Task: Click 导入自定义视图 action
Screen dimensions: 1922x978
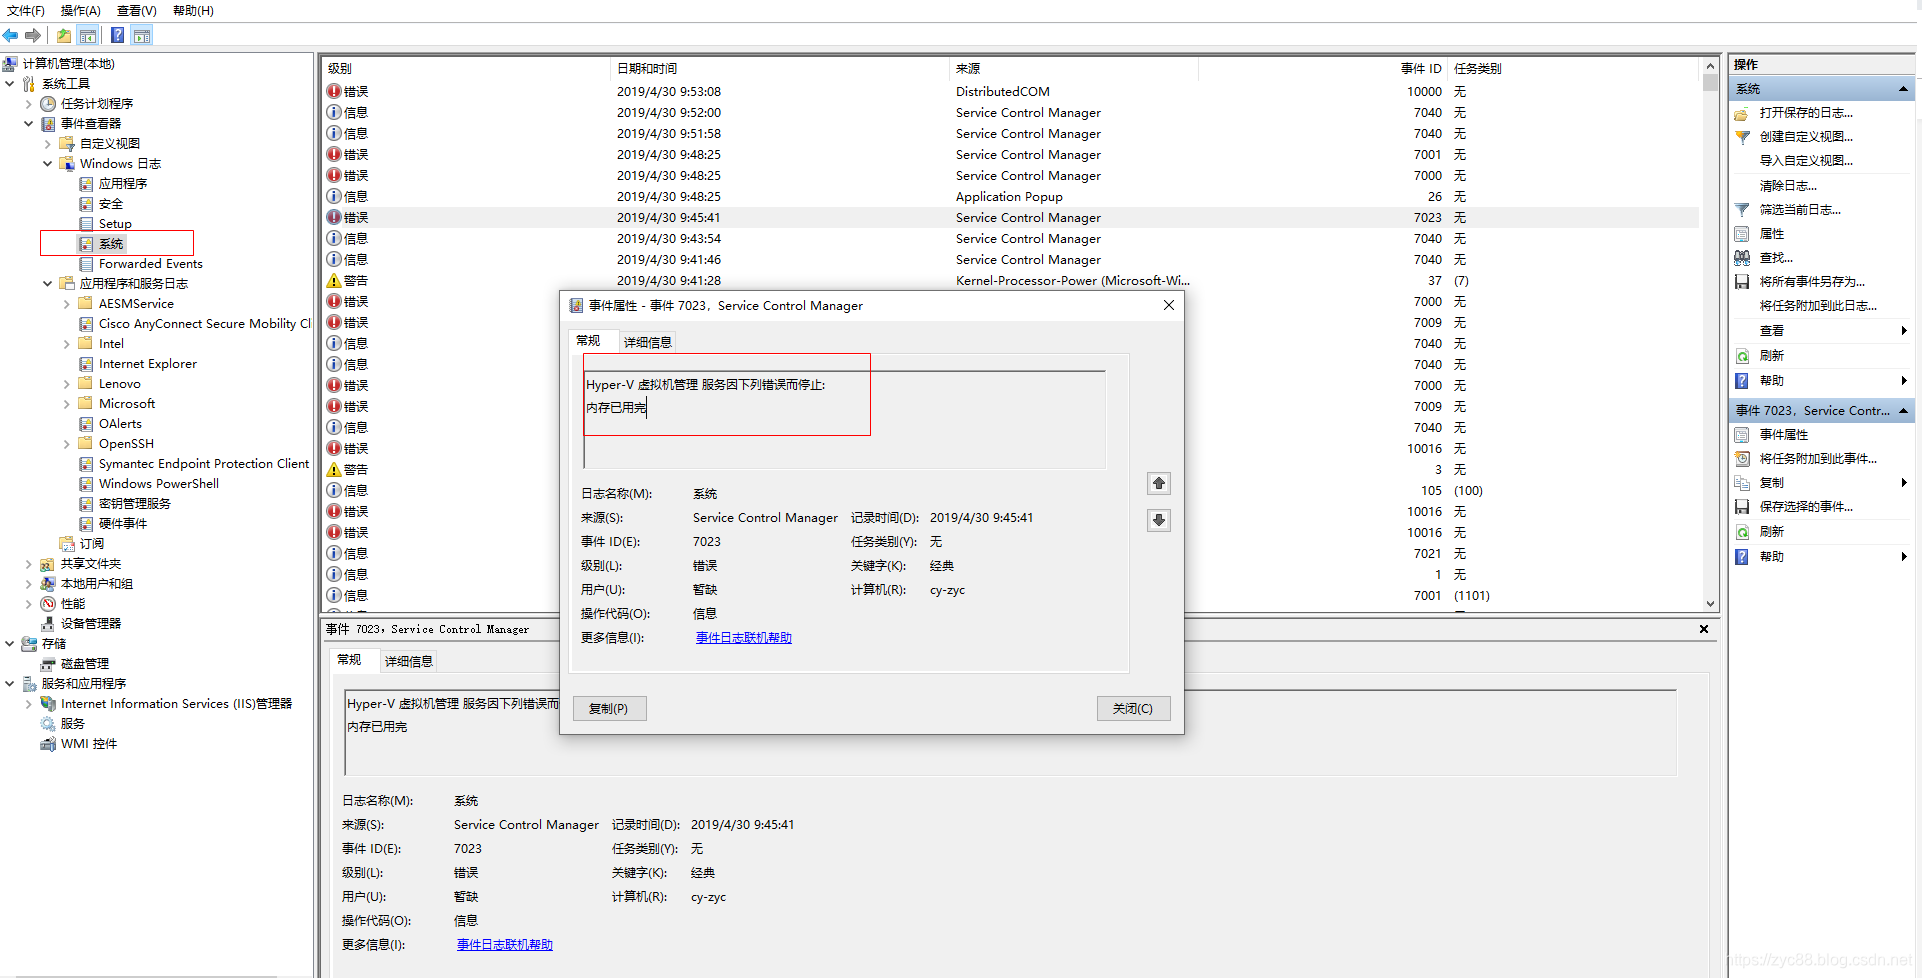Action: [1806, 161]
